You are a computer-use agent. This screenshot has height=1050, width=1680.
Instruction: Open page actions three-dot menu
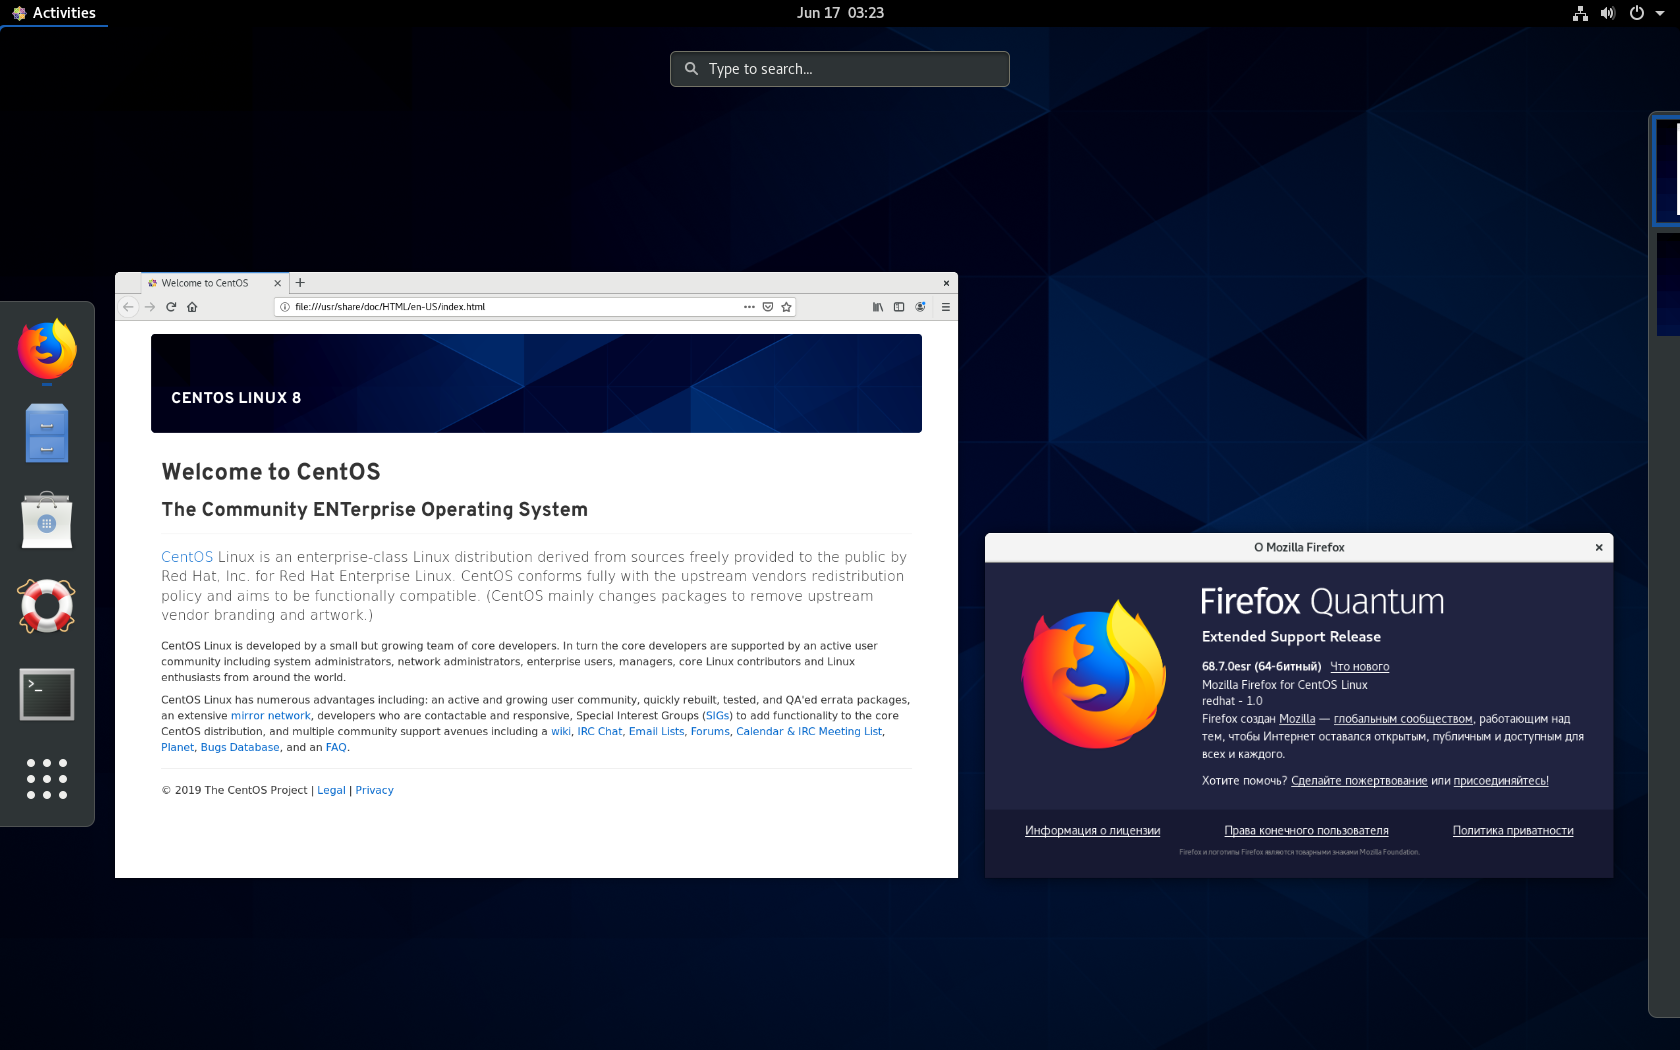(x=749, y=307)
